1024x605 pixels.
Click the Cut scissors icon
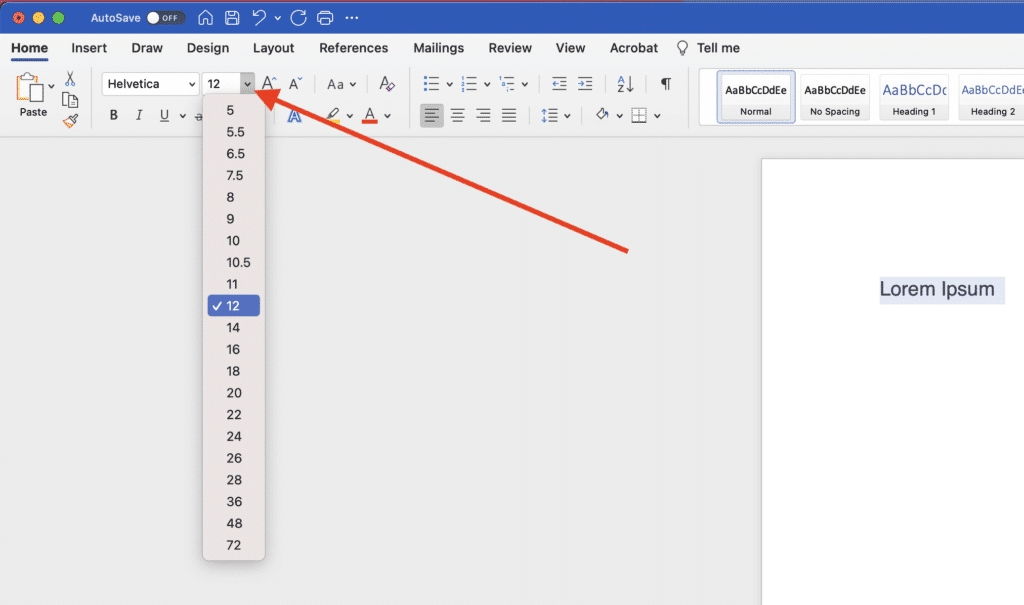(70, 78)
